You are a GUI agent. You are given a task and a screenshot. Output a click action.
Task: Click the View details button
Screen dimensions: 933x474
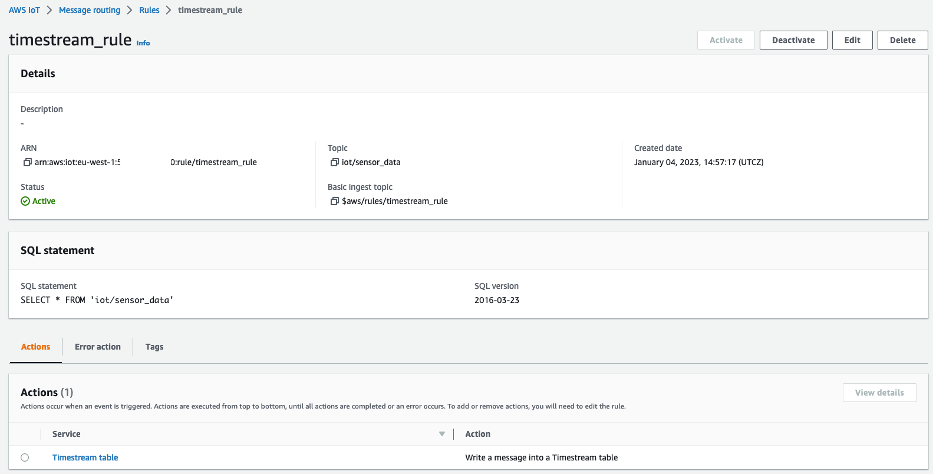(x=879, y=393)
